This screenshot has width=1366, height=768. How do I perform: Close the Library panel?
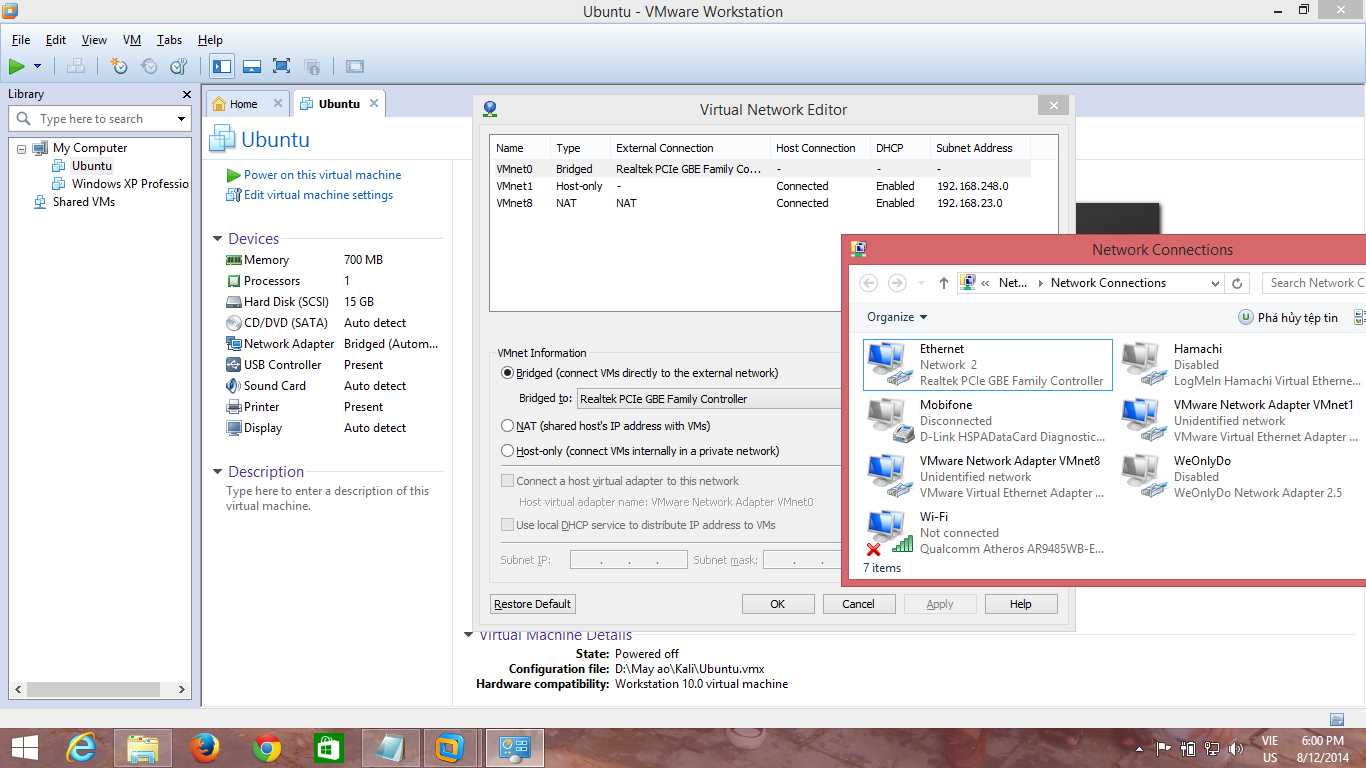pos(186,94)
